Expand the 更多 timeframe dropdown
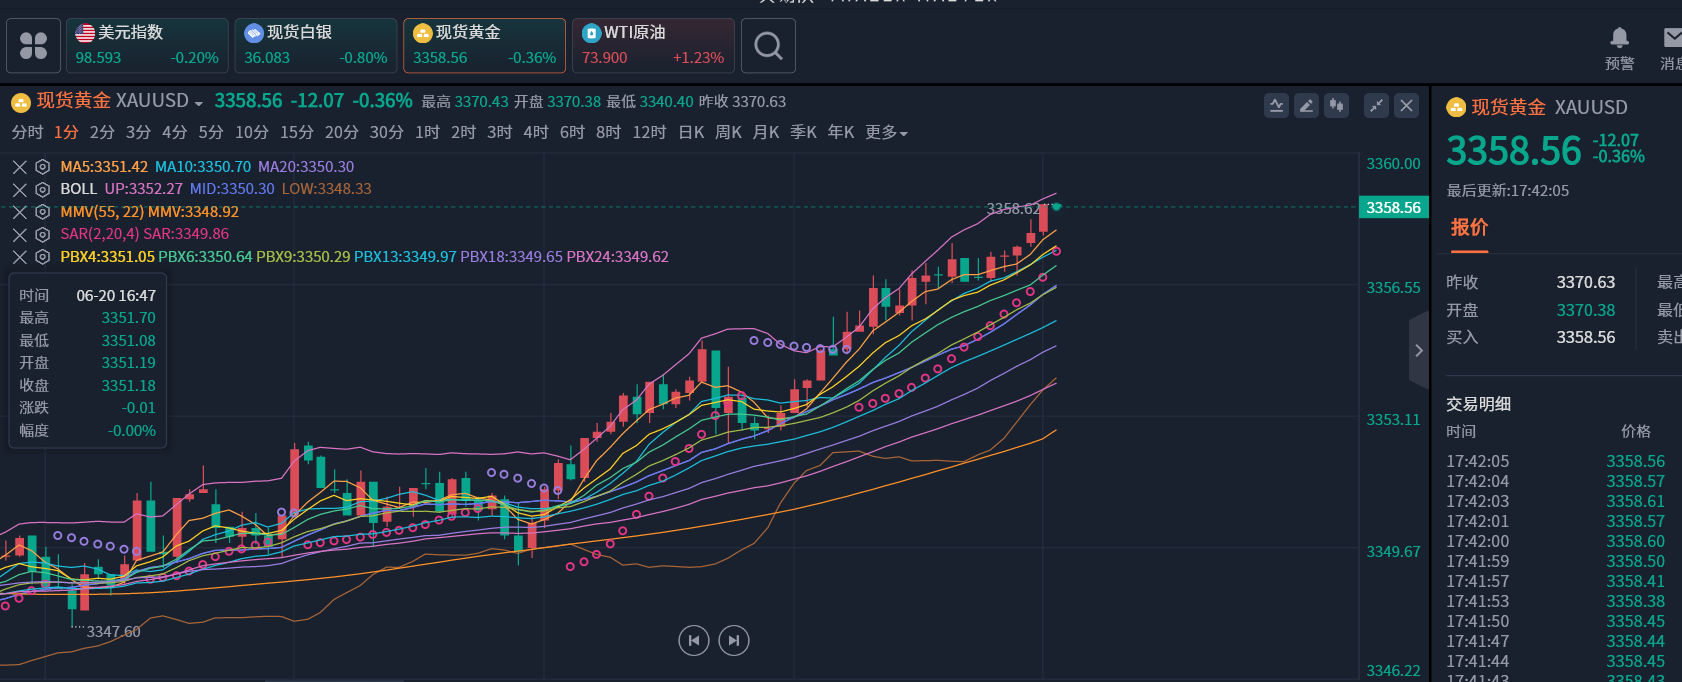The image size is (1682, 682). [x=886, y=132]
